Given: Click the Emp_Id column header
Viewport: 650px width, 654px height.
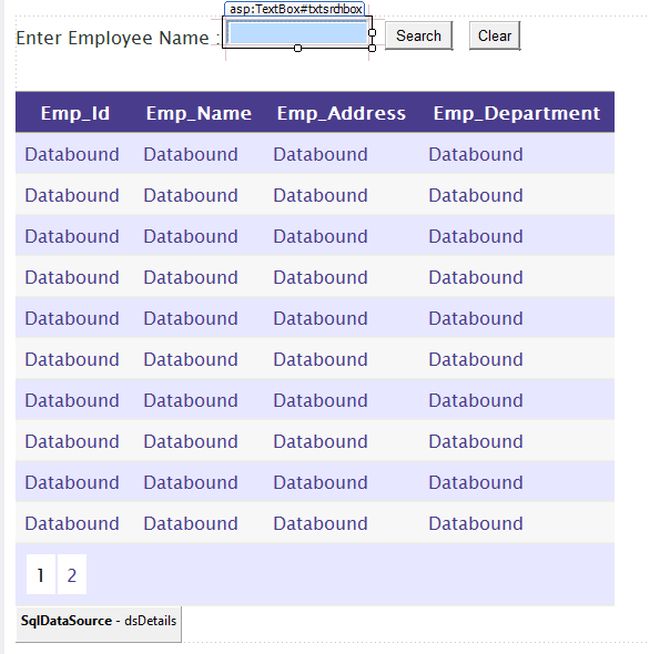Looking at the screenshot, I should tap(75, 113).
